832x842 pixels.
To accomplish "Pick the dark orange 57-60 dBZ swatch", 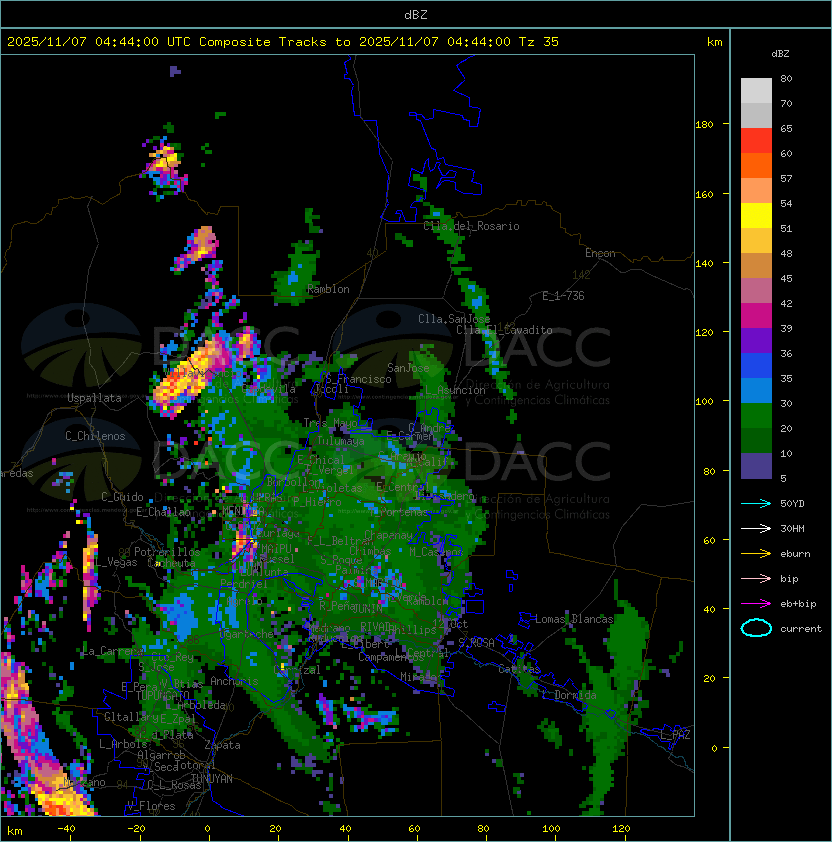I will pos(756,165).
